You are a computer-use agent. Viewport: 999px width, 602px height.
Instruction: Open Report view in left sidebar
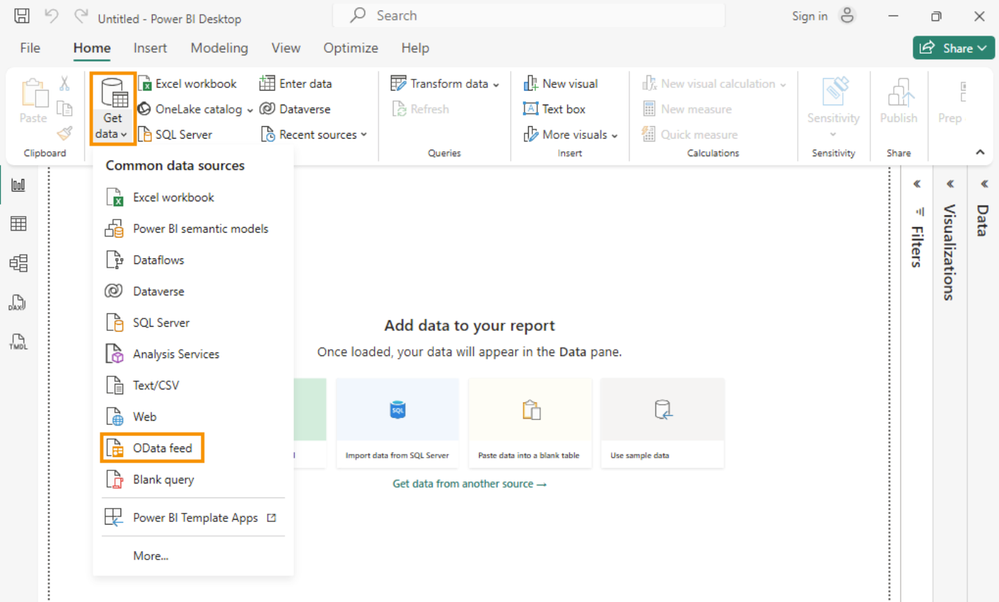[18, 185]
